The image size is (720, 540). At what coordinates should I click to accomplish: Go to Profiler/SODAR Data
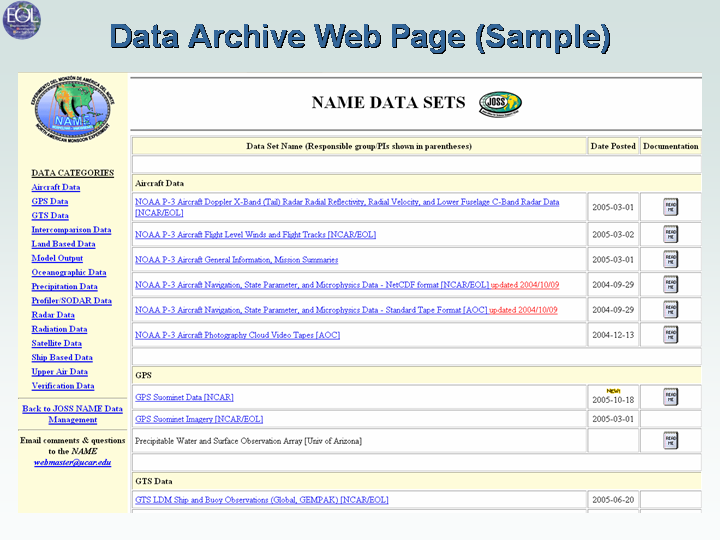point(72,301)
